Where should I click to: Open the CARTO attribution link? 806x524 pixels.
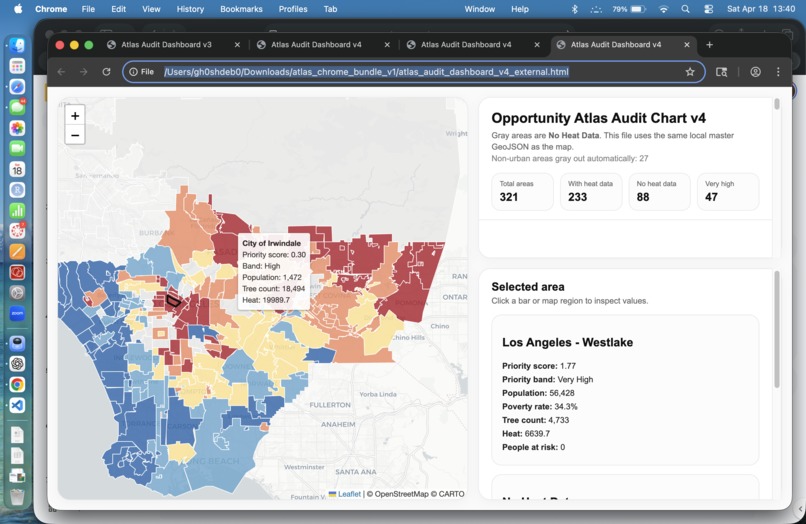click(x=451, y=494)
